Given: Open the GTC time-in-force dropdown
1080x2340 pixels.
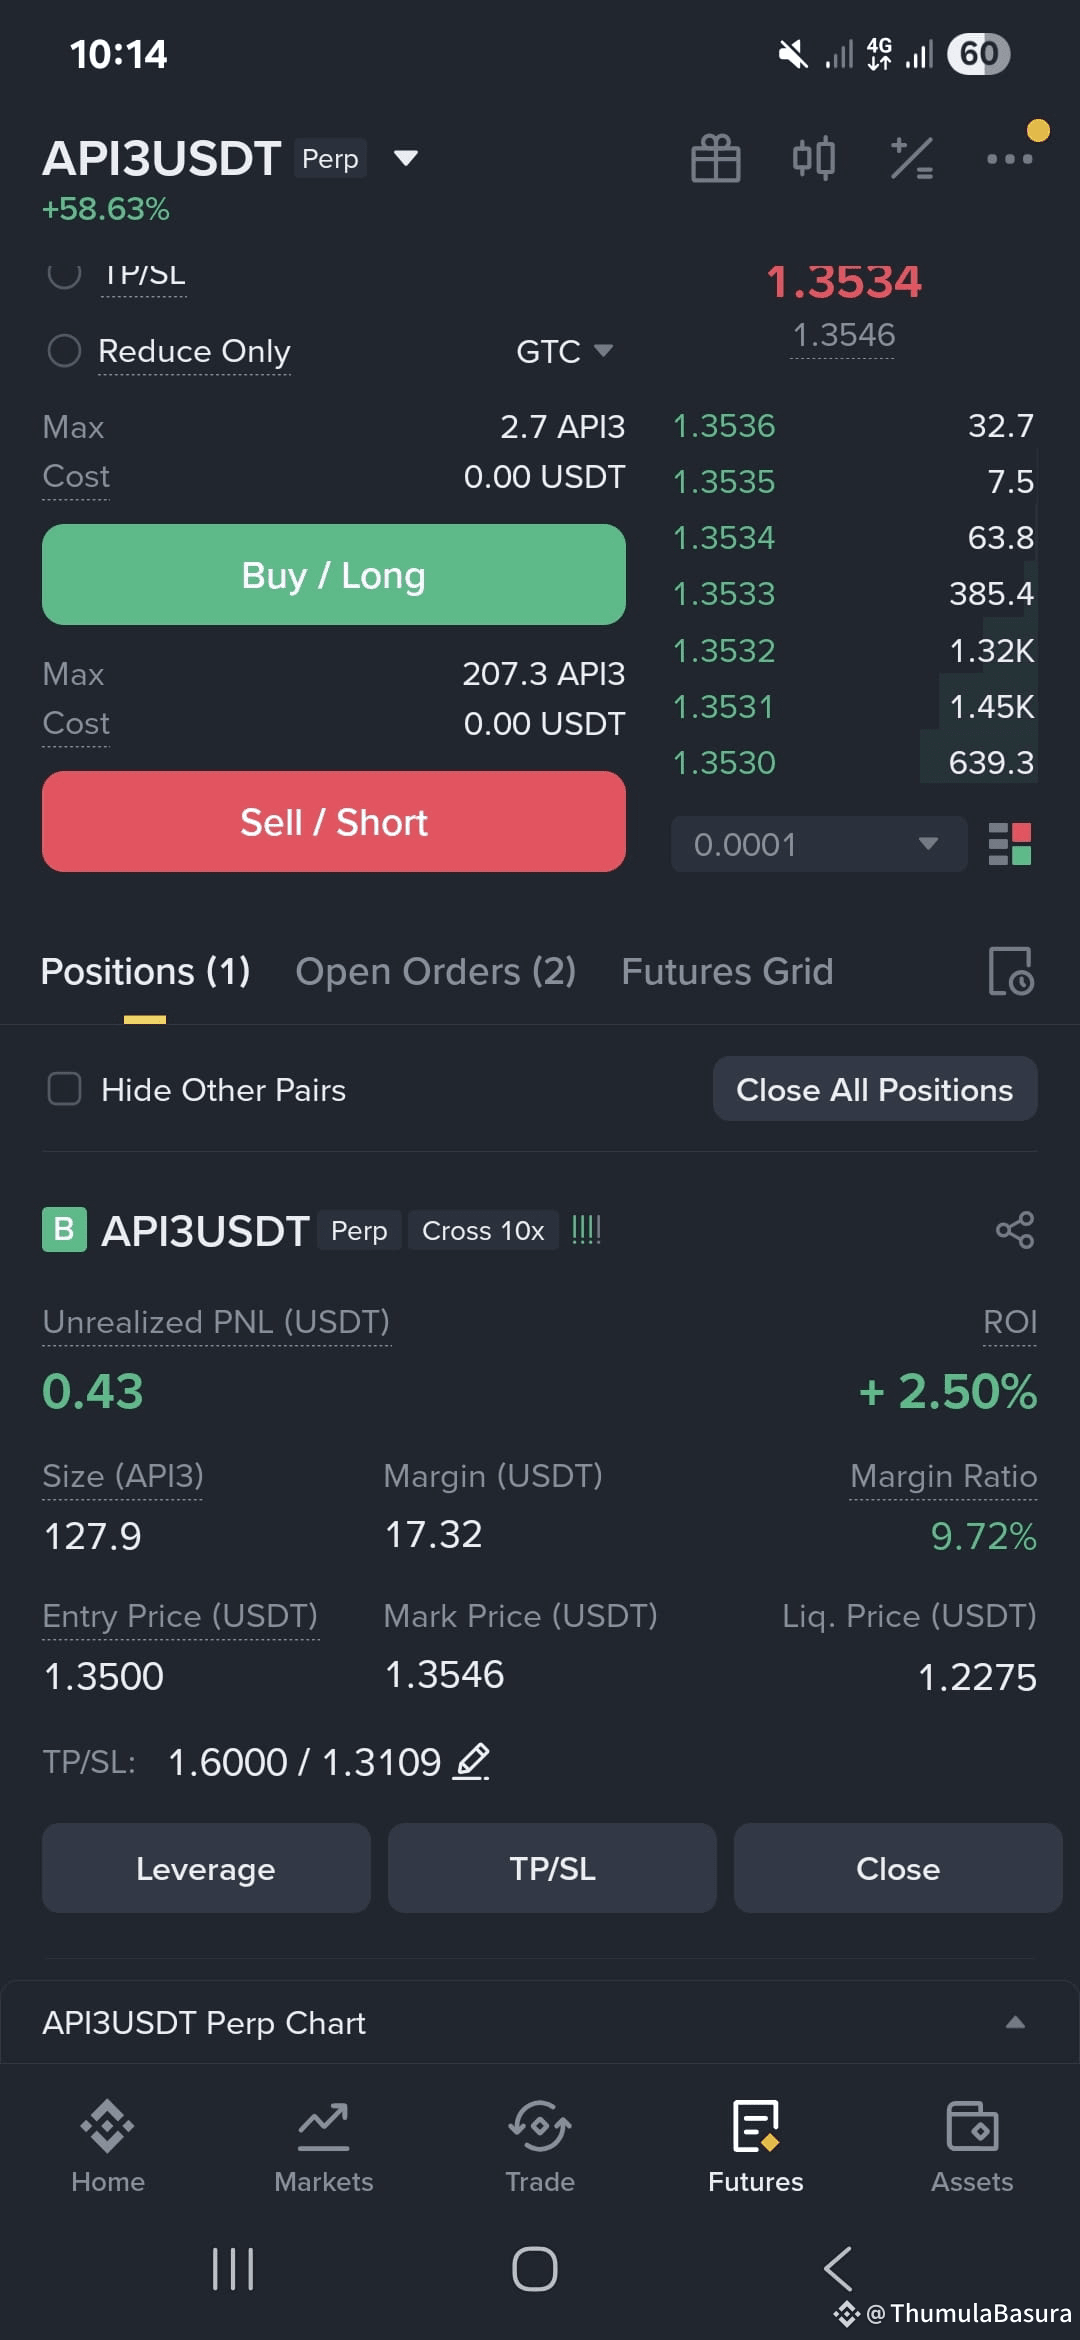Looking at the screenshot, I should tap(564, 351).
